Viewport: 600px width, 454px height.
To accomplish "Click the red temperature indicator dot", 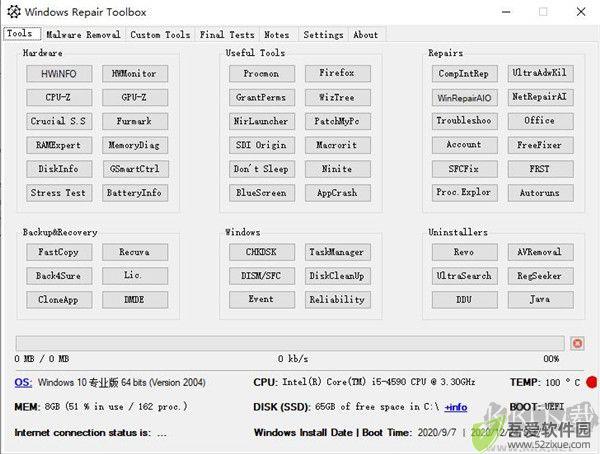I will [592, 382].
